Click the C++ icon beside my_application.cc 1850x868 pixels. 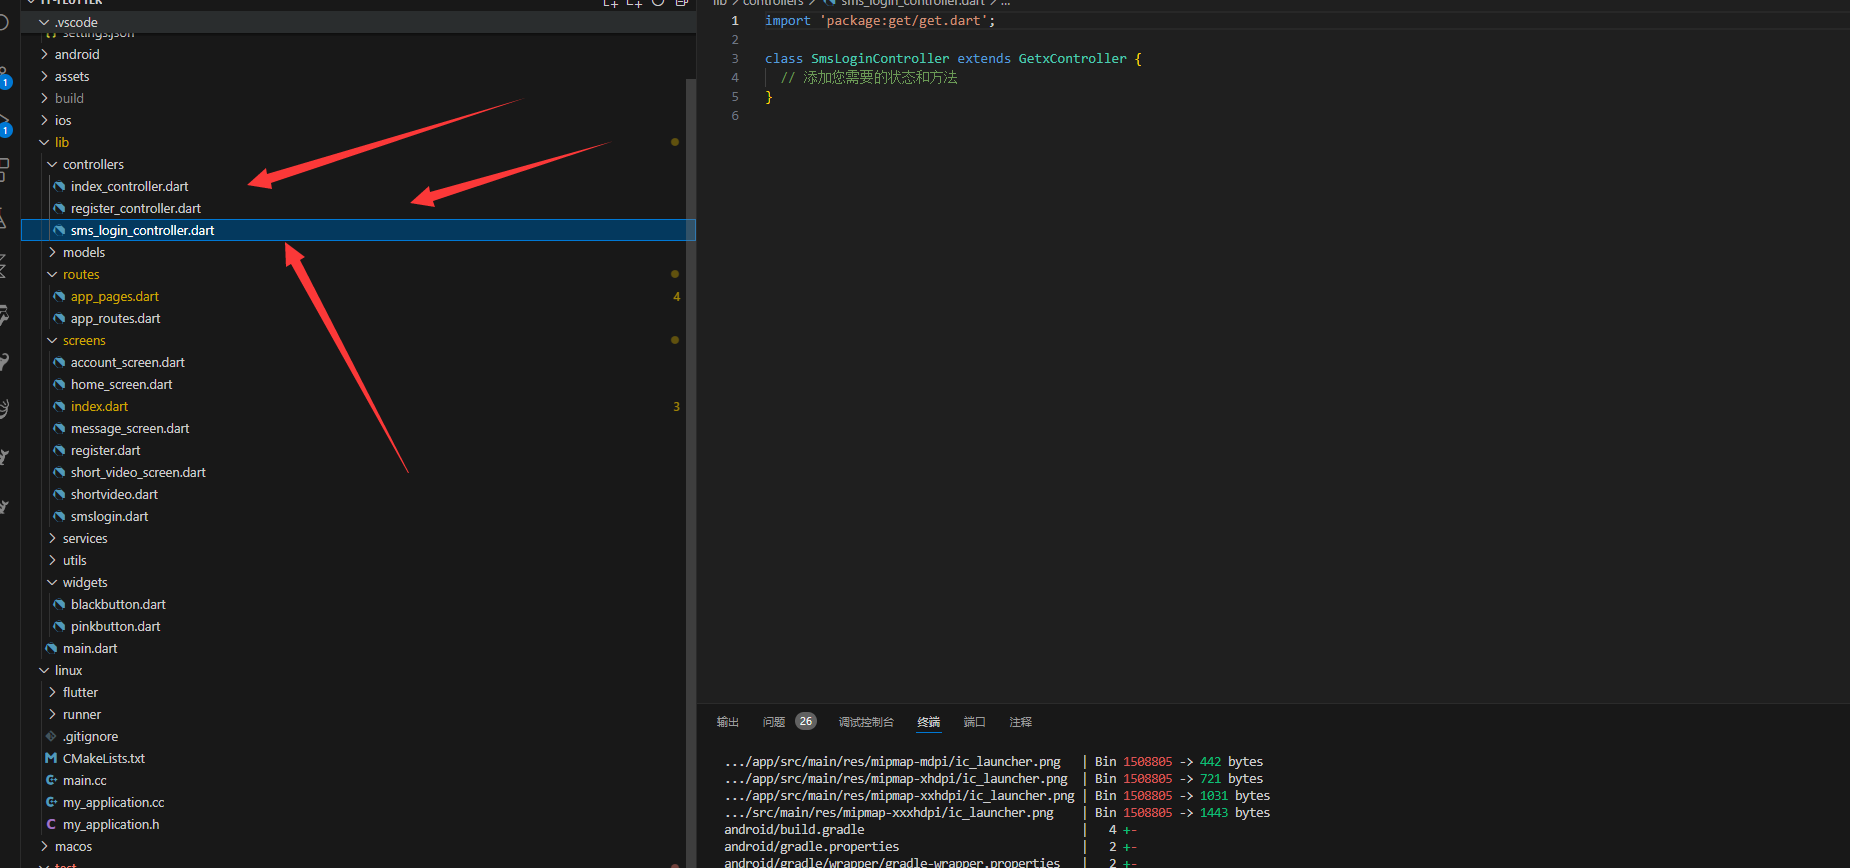coord(51,802)
